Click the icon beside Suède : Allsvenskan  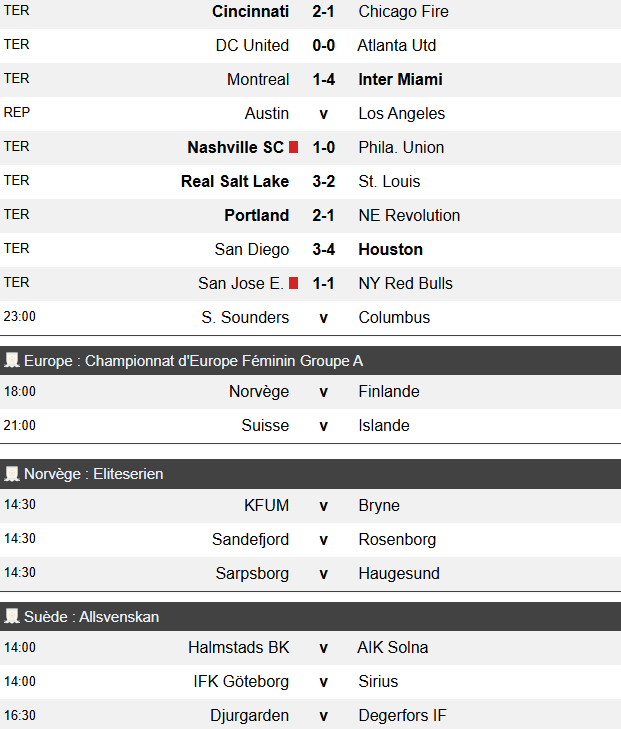[12, 617]
